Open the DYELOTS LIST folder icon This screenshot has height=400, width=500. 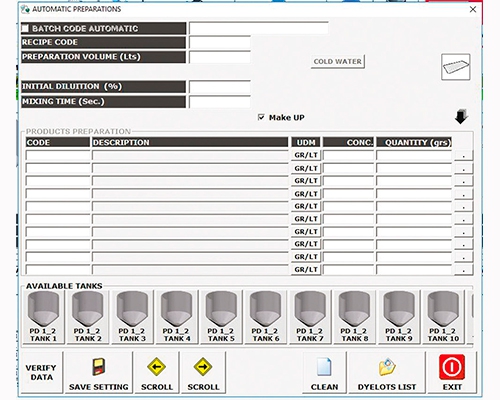pyautogui.click(x=387, y=367)
